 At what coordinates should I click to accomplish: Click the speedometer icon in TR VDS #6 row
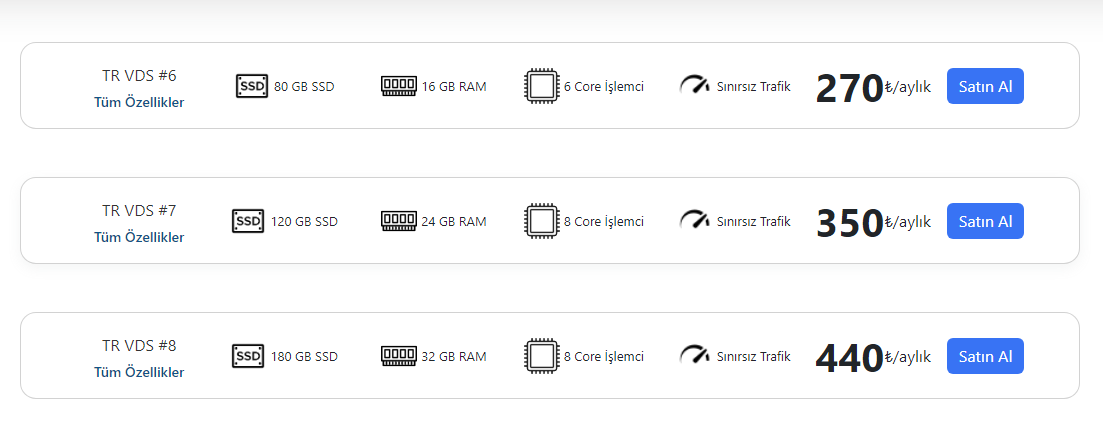(694, 86)
